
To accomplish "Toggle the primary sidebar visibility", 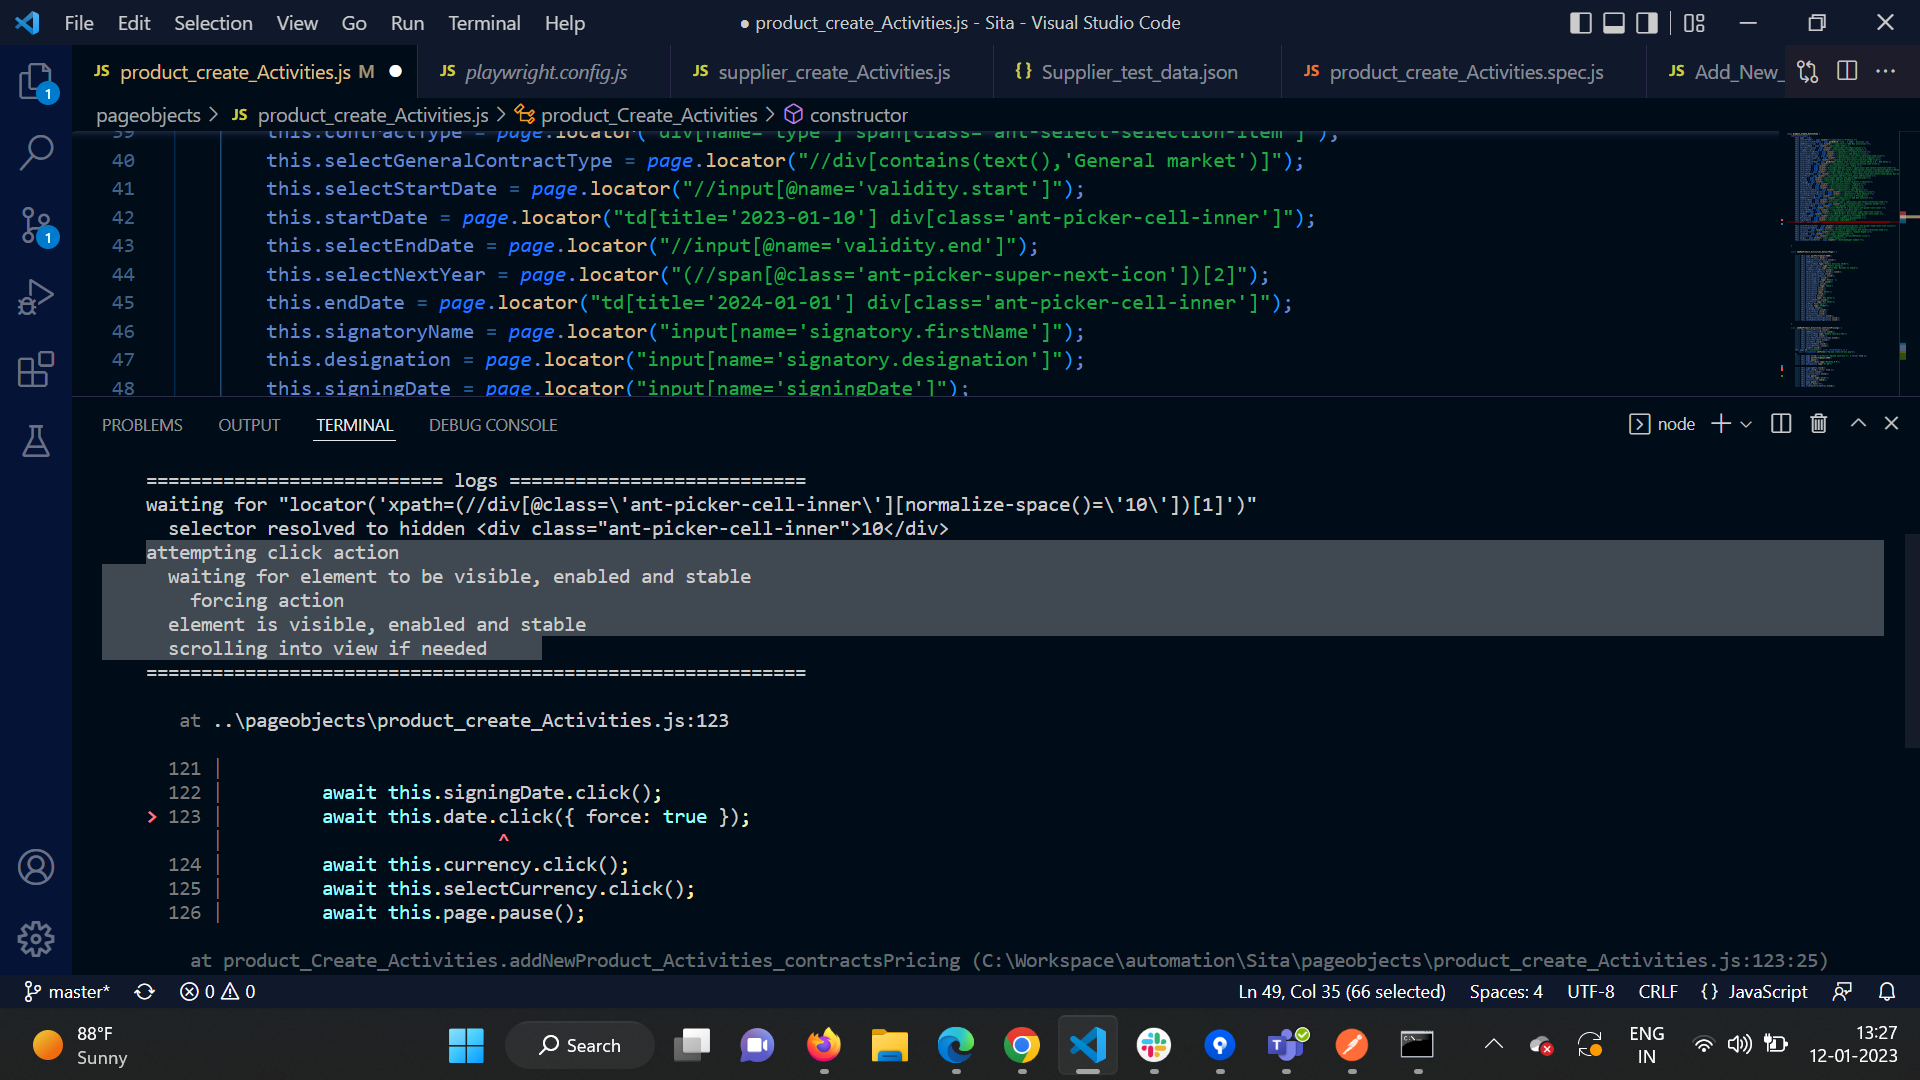I will 1580,22.
